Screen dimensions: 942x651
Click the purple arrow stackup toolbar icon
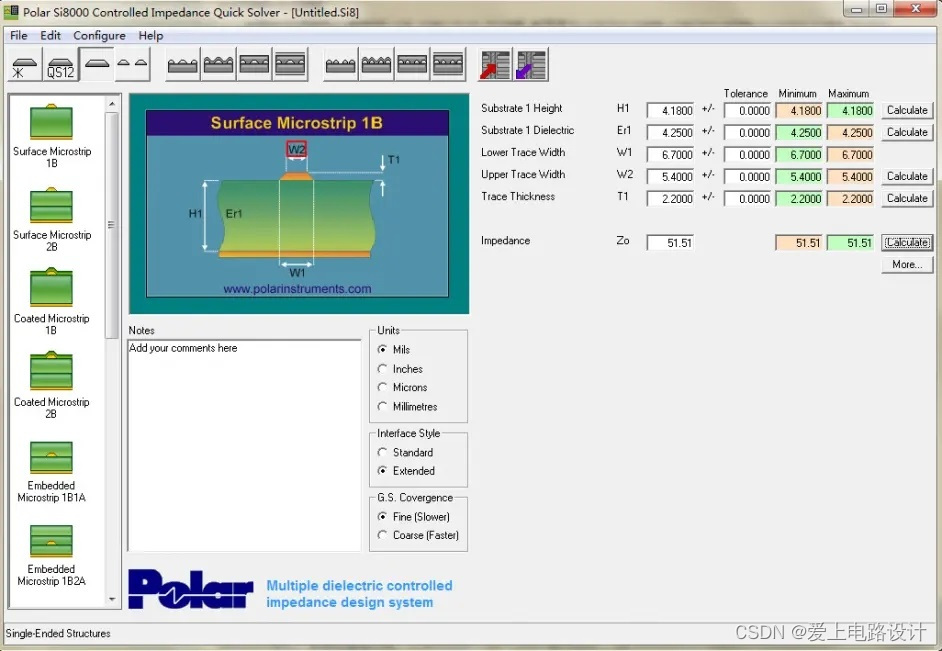[x=532, y=65]
